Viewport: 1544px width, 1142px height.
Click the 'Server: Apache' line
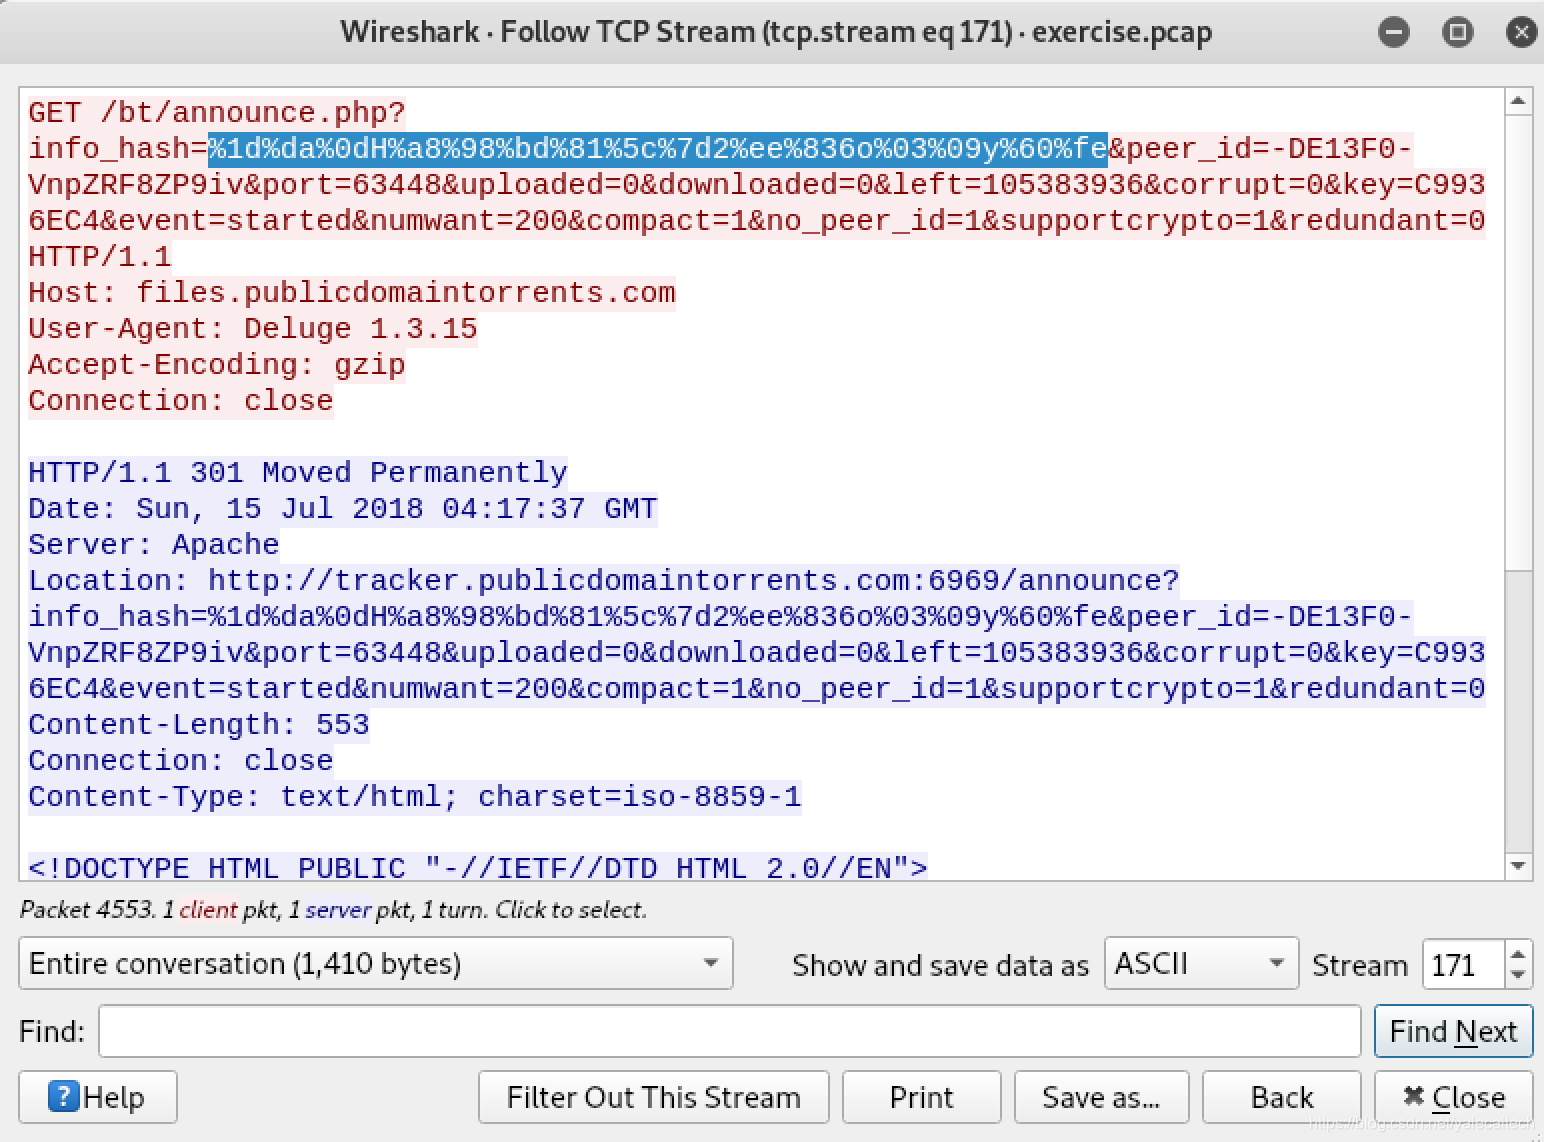(x=154, y=544)
